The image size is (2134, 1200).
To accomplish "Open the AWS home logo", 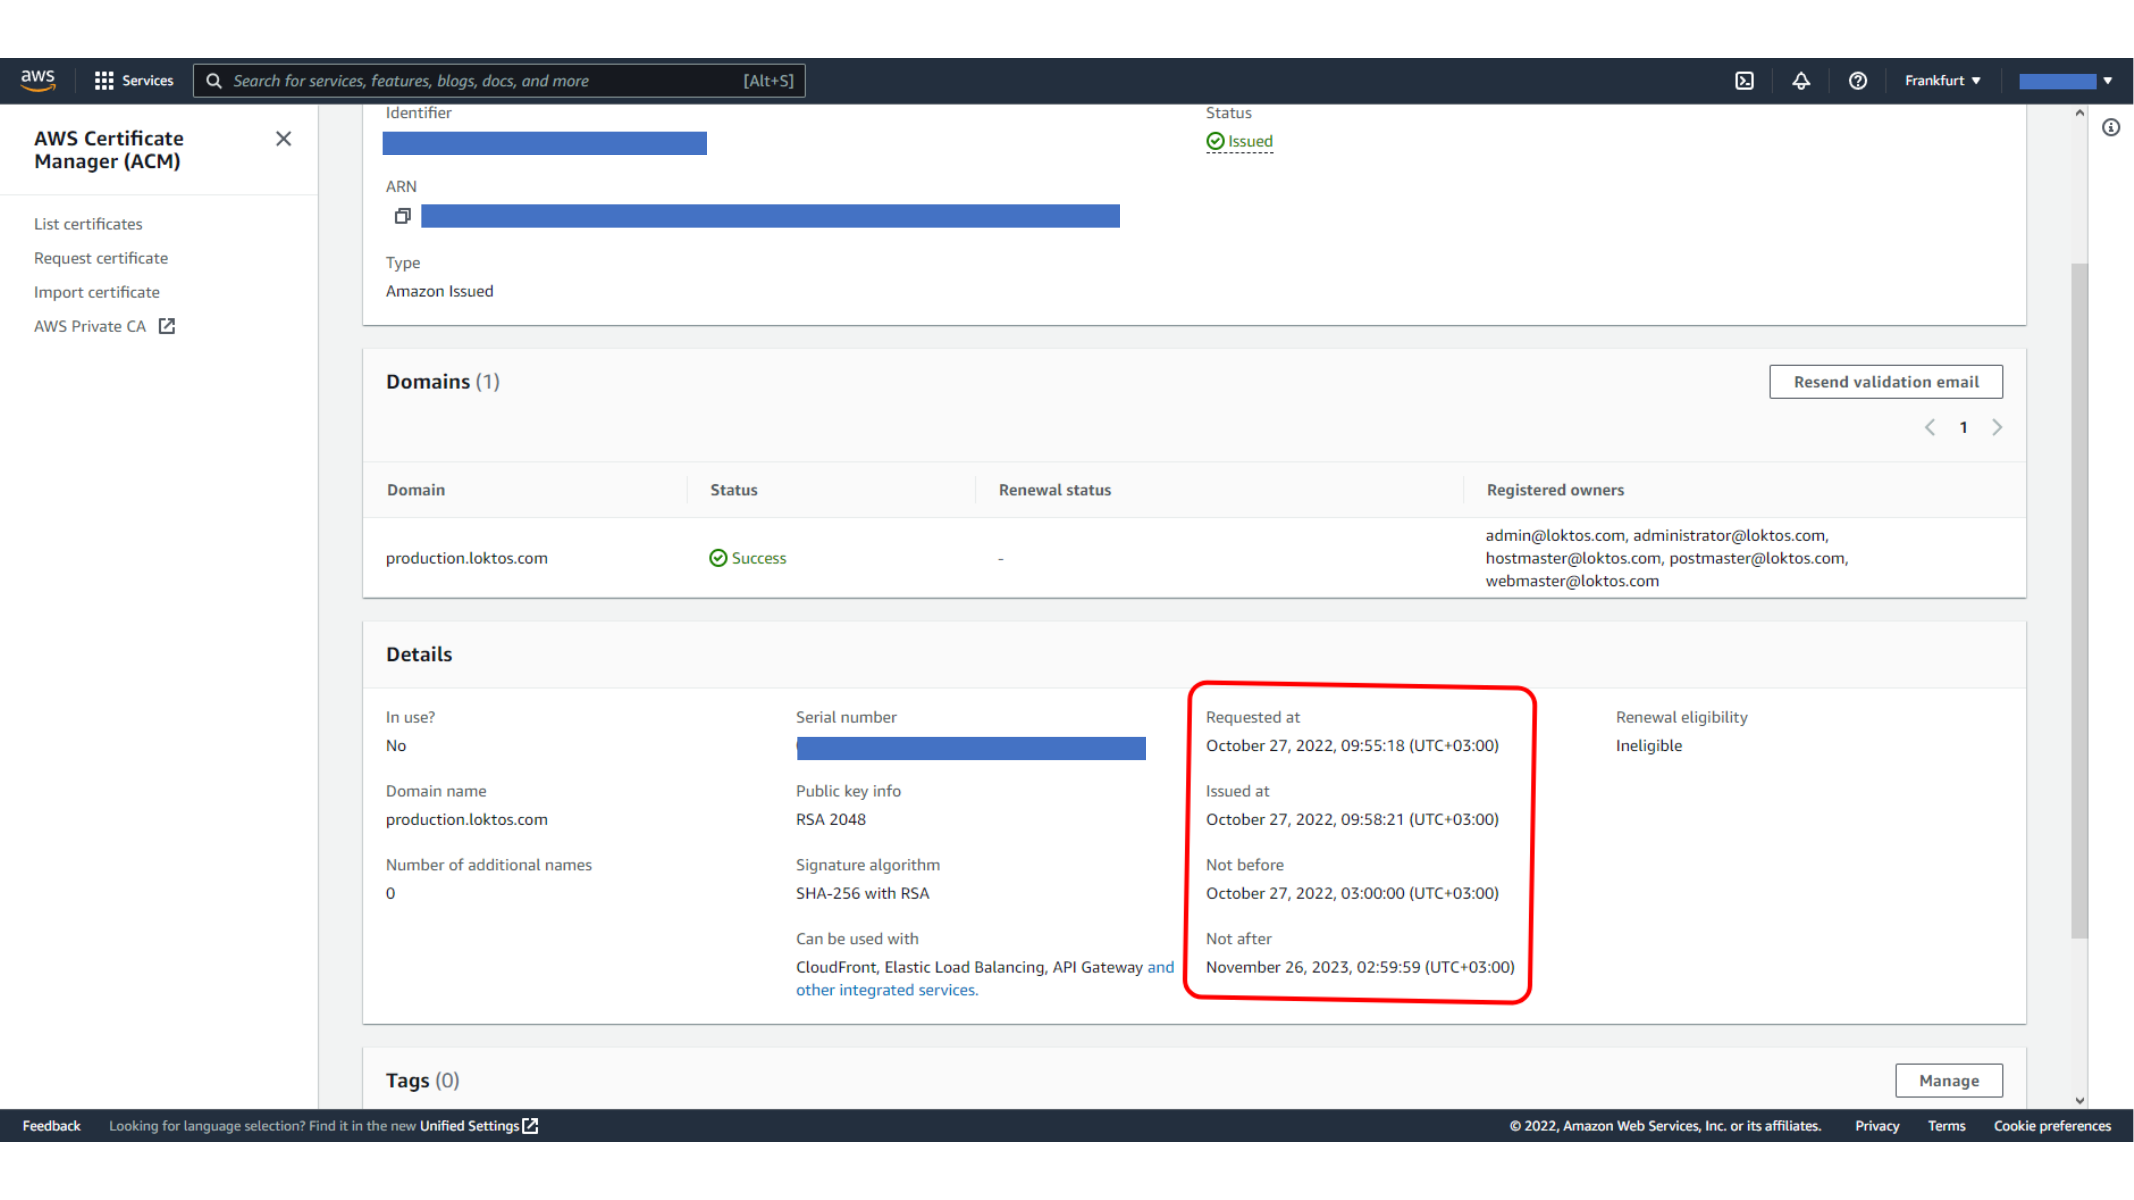I will [x=38, y=80].
